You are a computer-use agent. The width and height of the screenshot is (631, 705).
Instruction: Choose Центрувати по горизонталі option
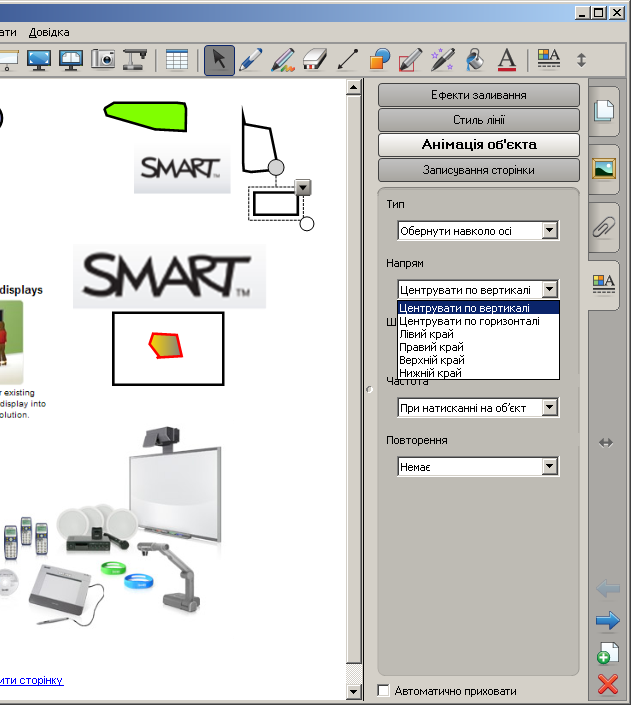478,321
